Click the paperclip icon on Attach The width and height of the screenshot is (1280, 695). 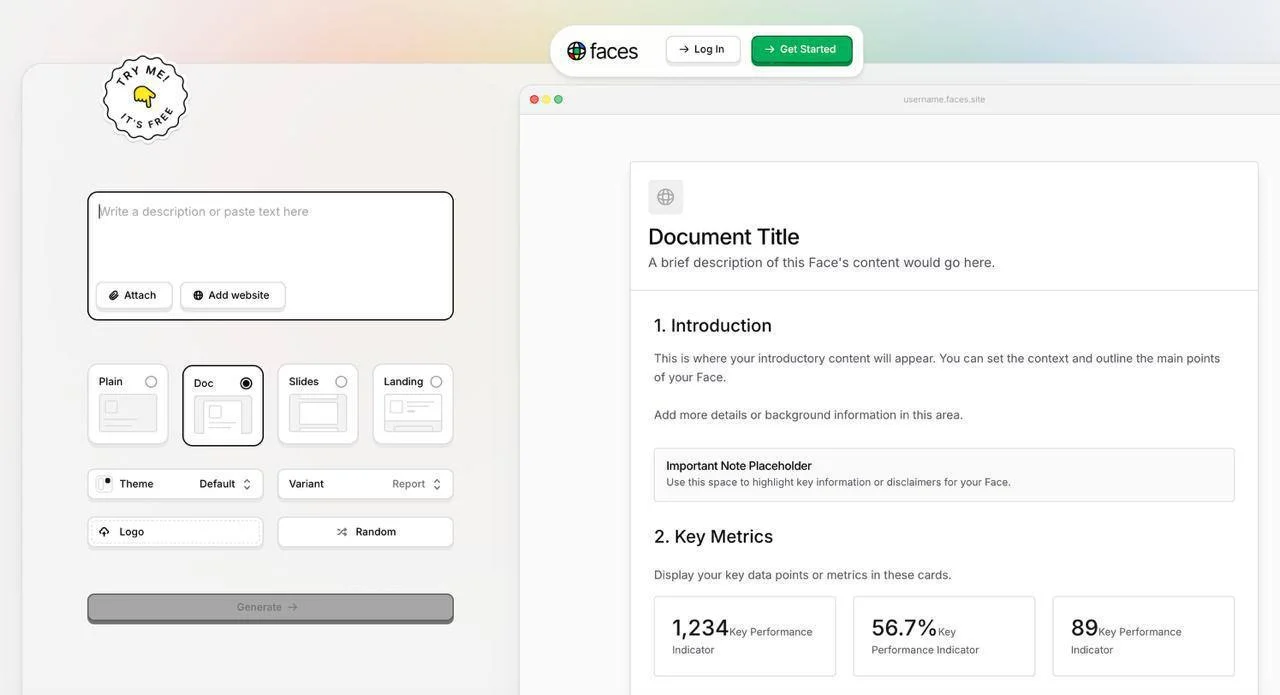point(114,296)
